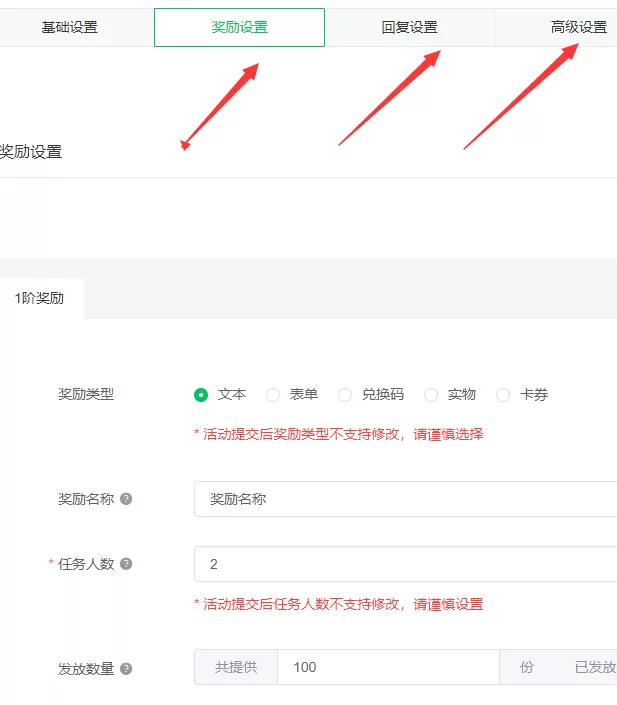The image size is (617, 705).
Task: Open the 奖励设置 tab
Action: click(x=239, y=27)
